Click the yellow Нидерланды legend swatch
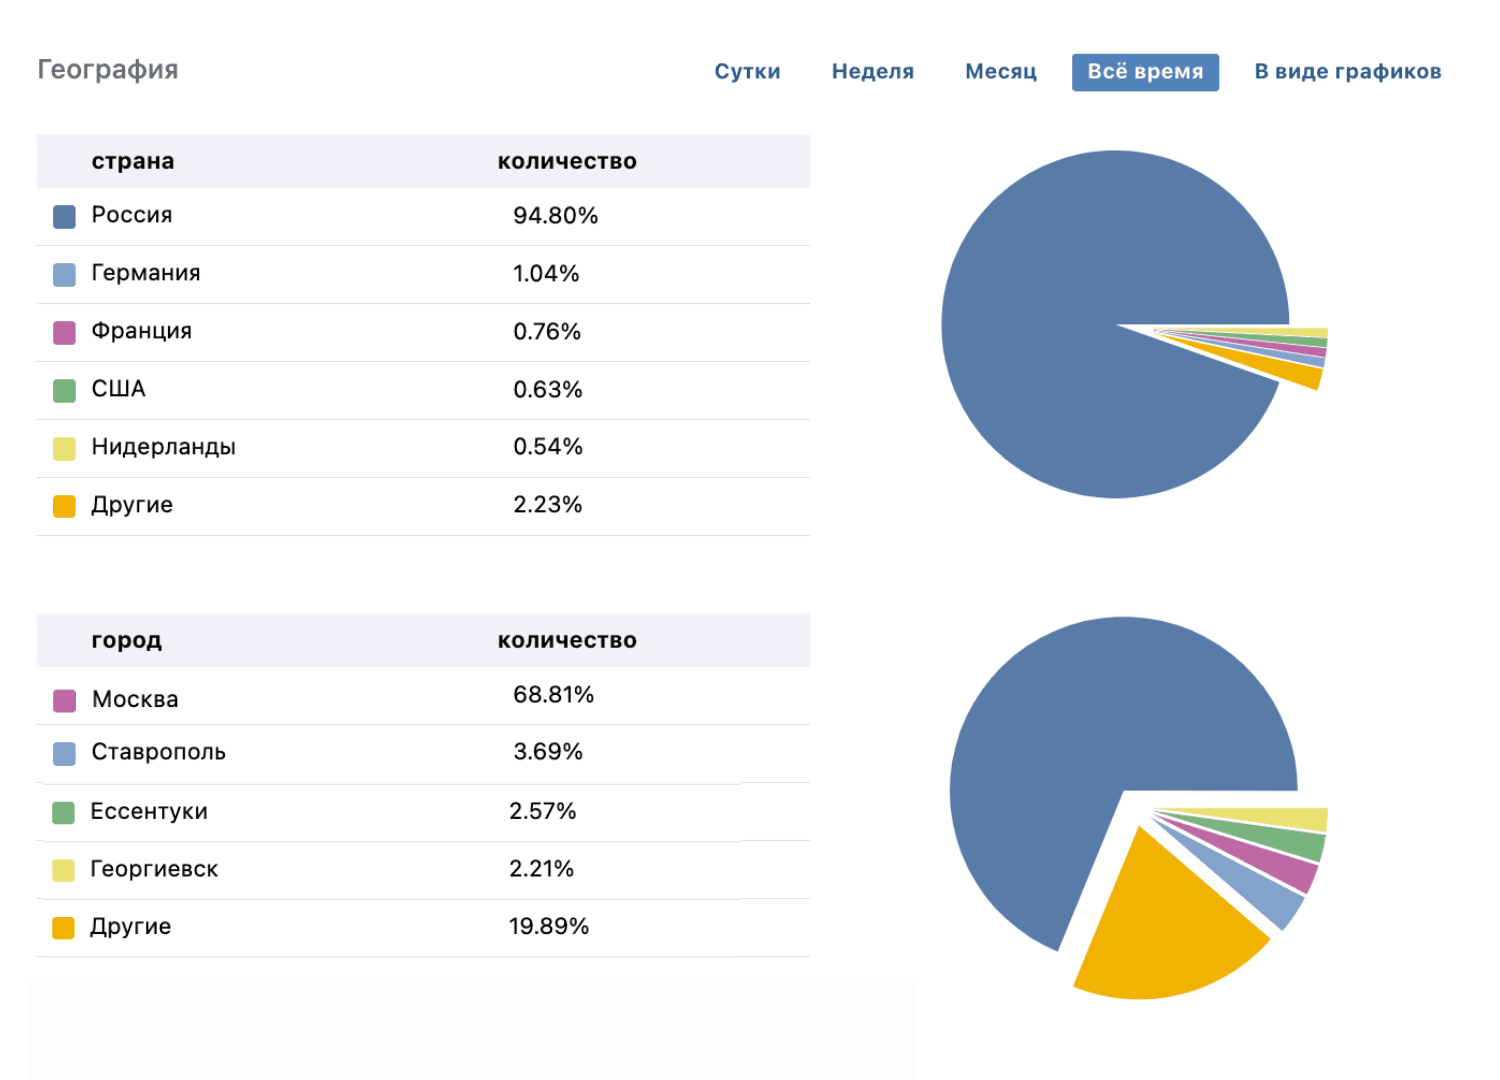The height and width of the screenshot is (1080, 1500). point(64,449)
